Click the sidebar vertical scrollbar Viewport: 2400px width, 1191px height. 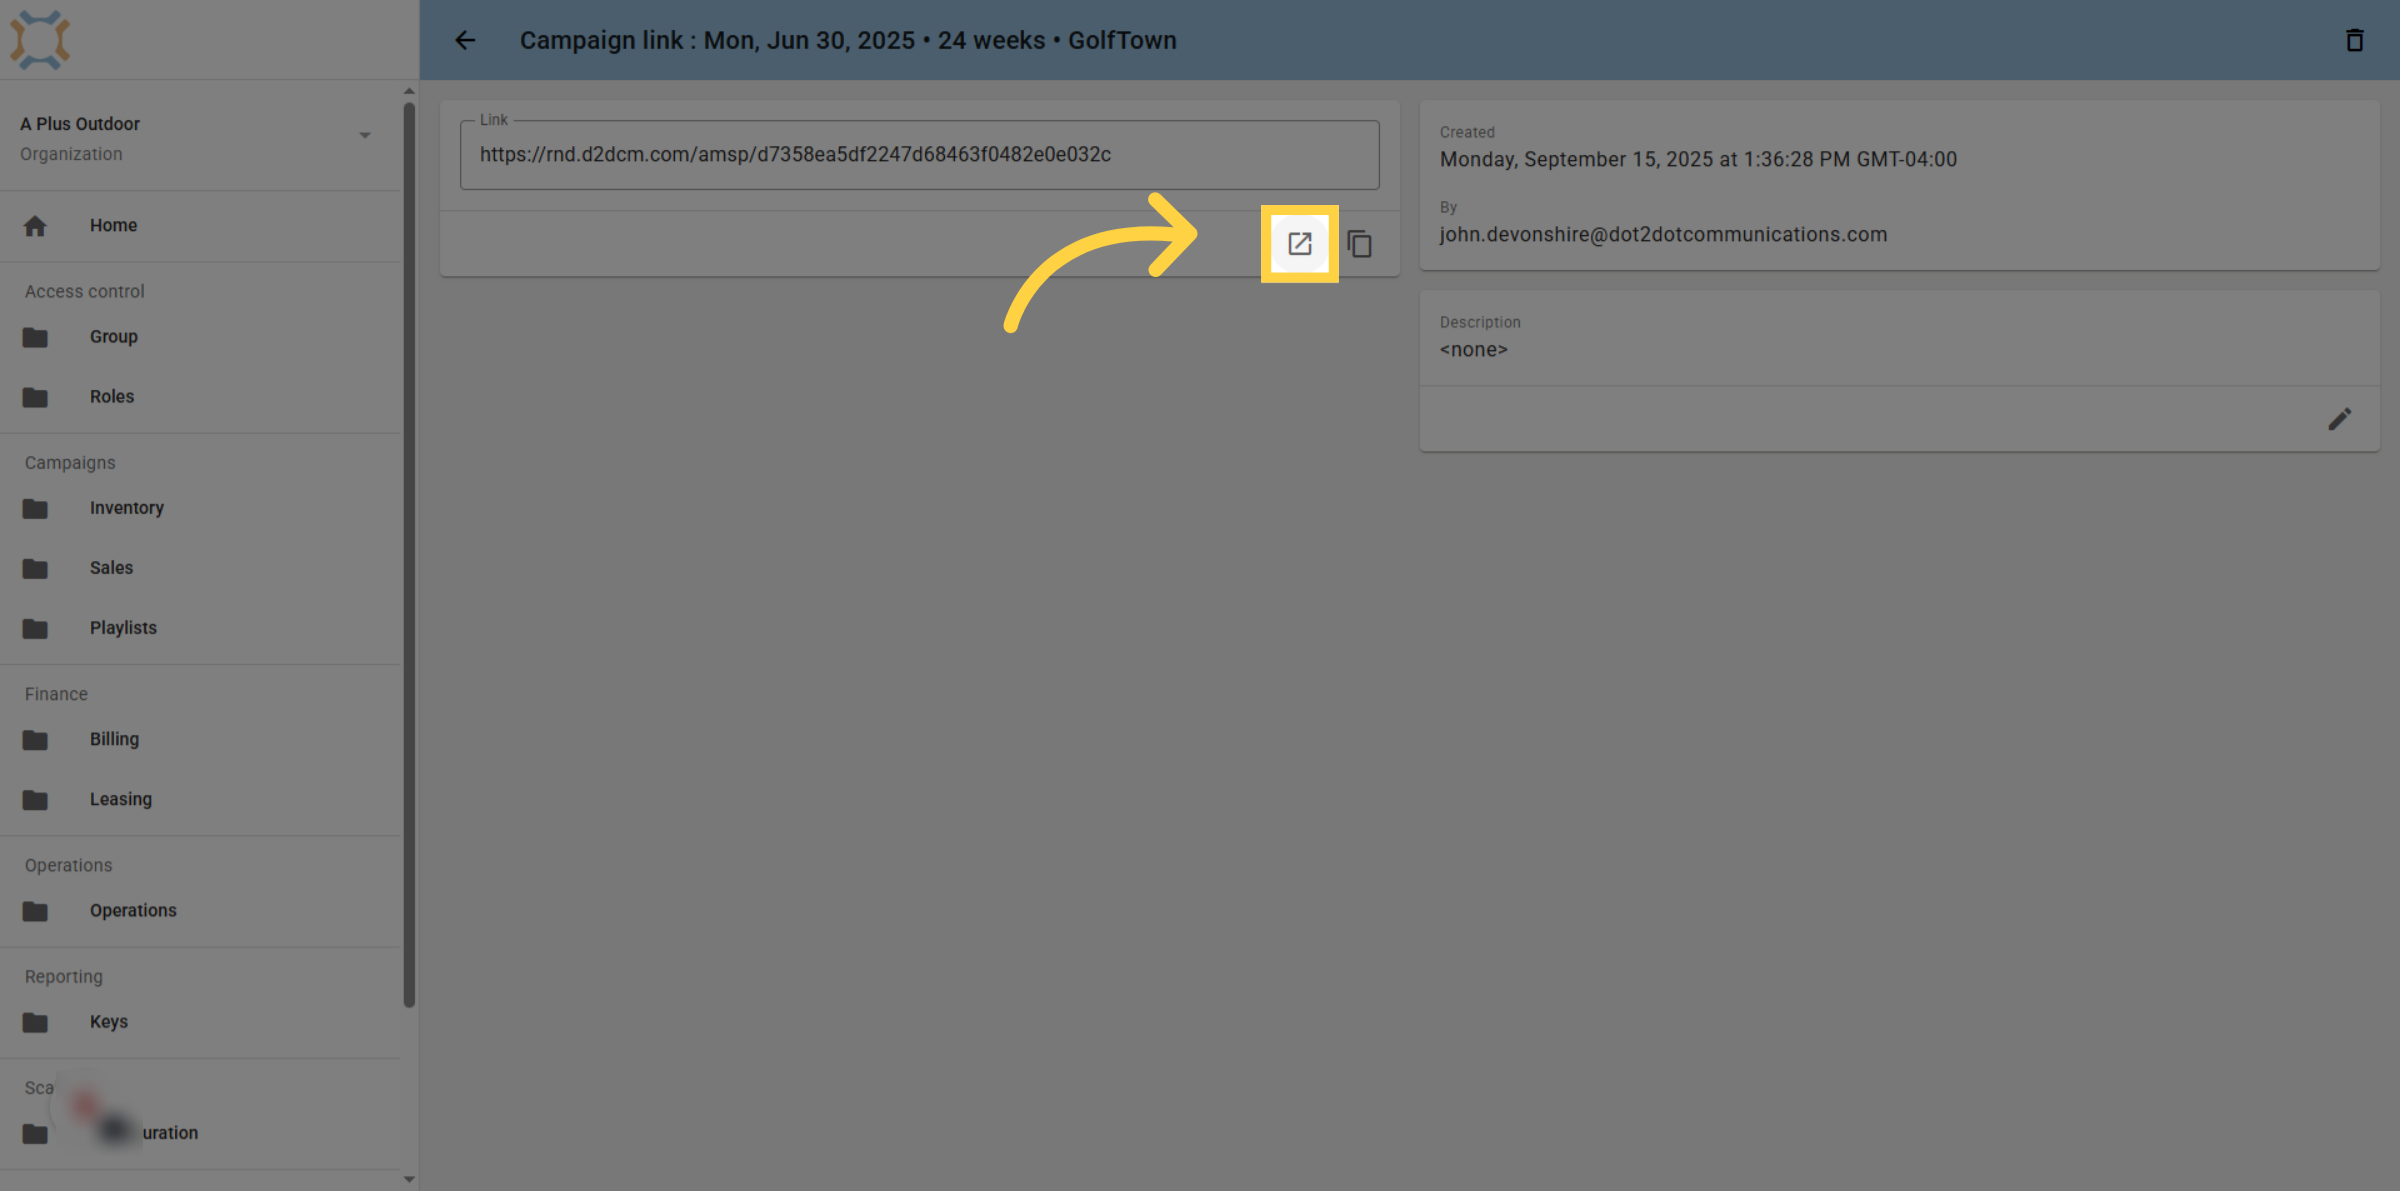(409, 555)
